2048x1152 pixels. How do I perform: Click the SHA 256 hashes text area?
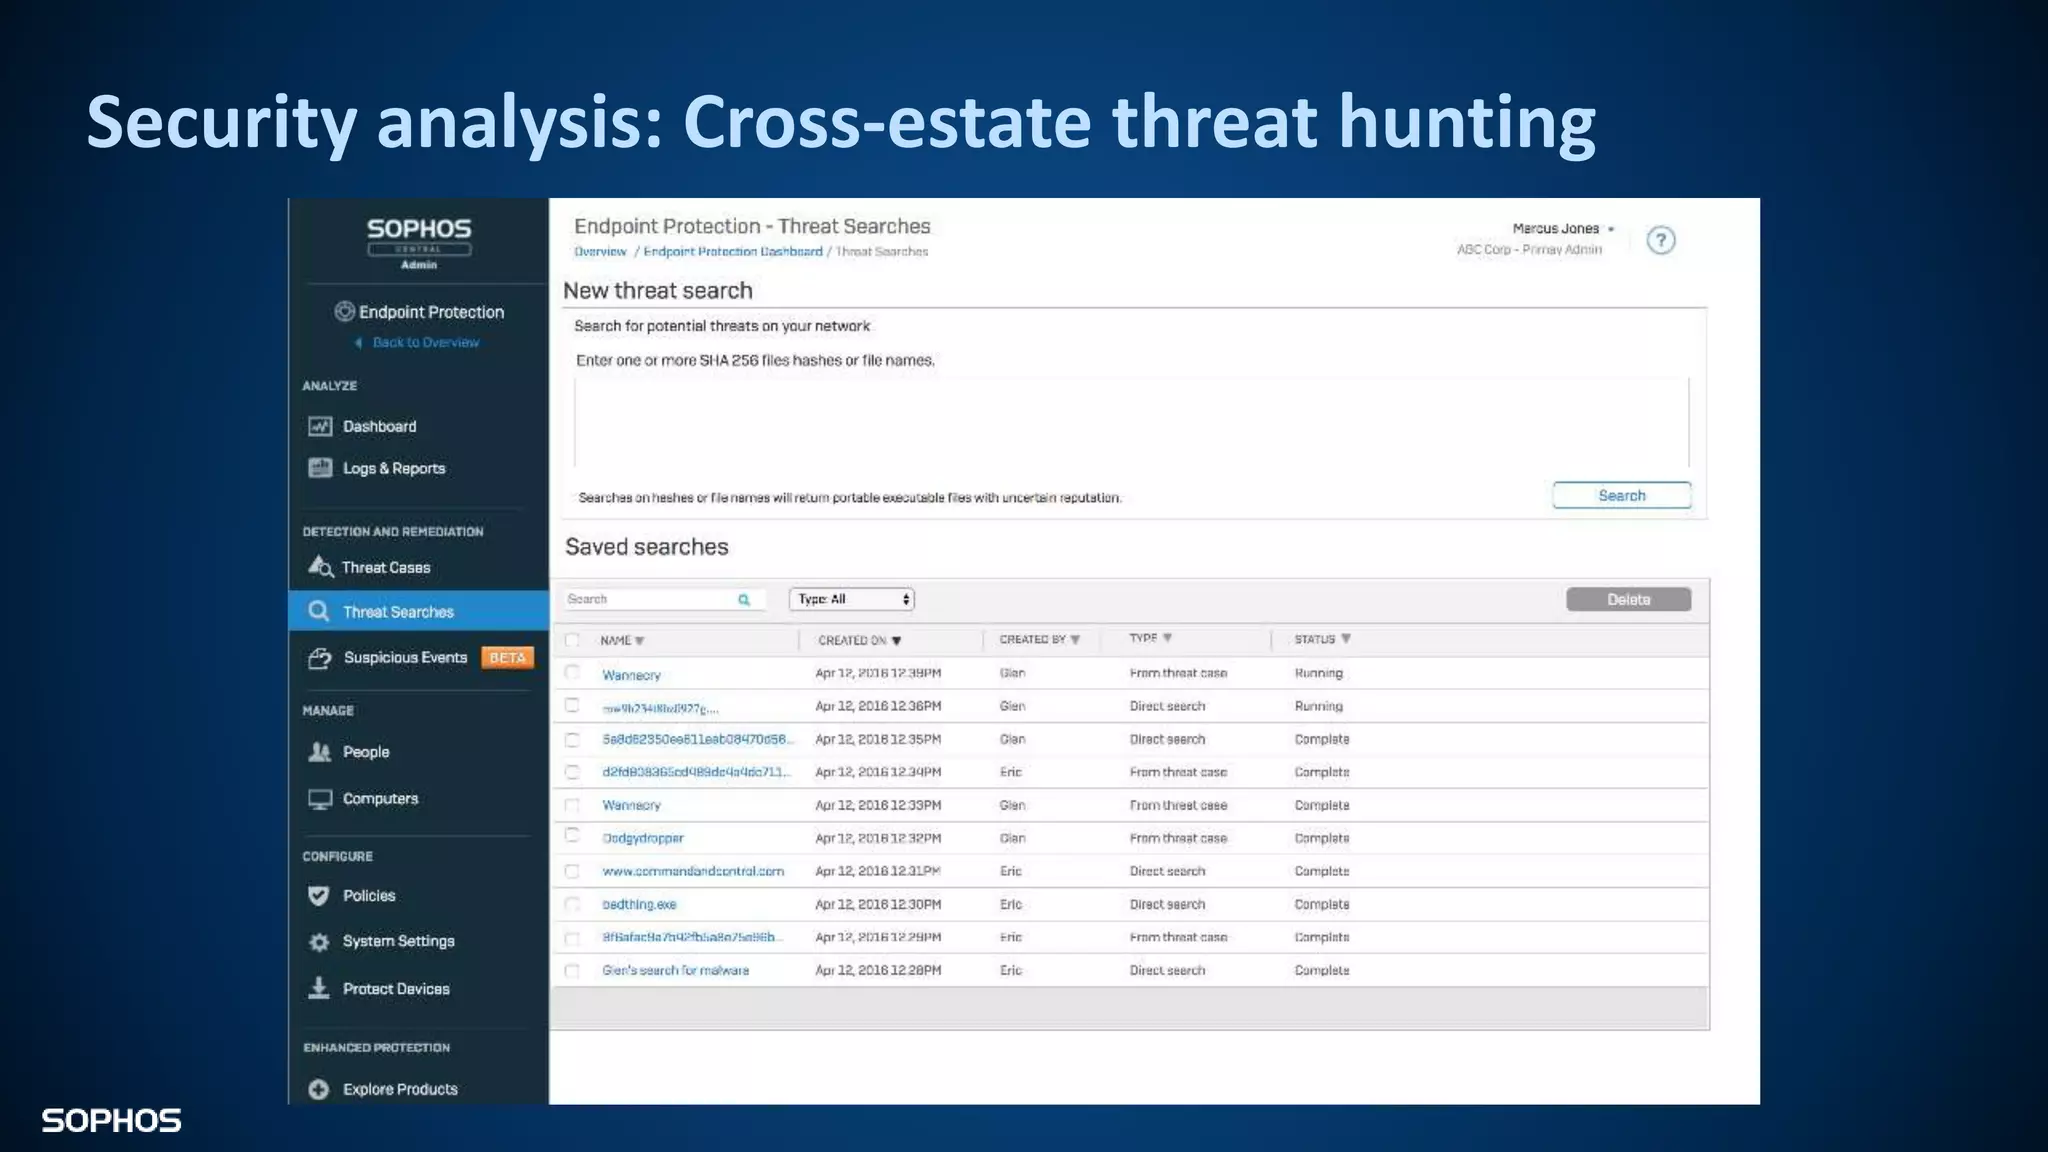[x=1132, y=422]
